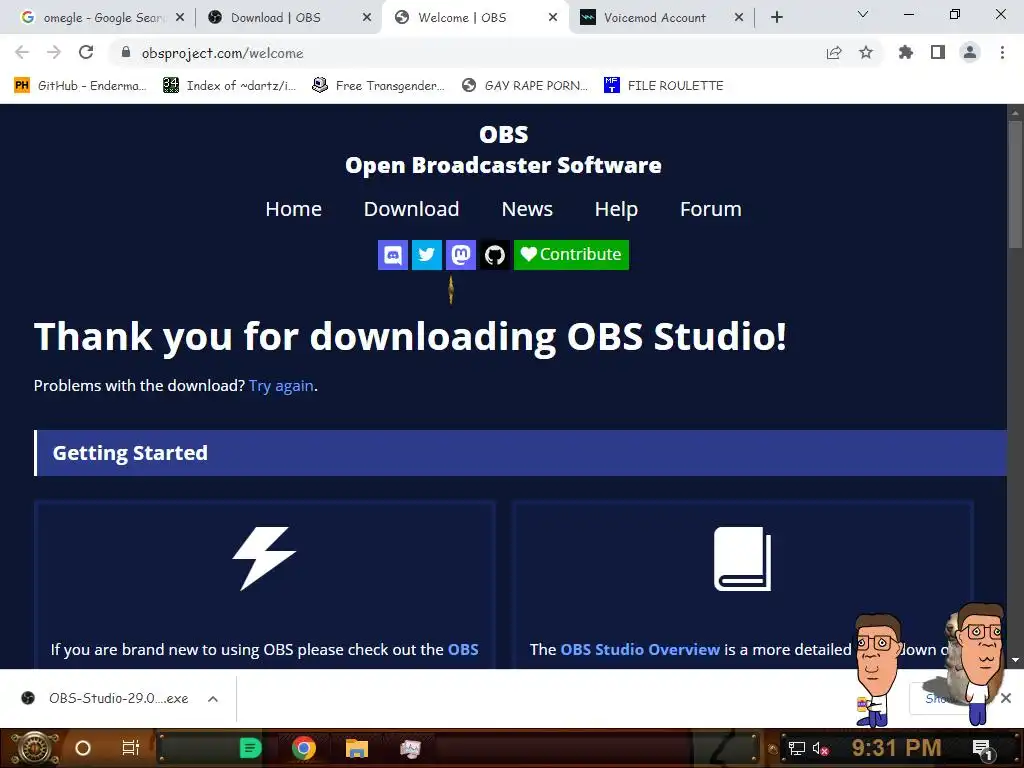The width and height of the screenshot is (1024, 768).
Task: Go to Home in the OBS navigation
Action: tap(293, 209)
